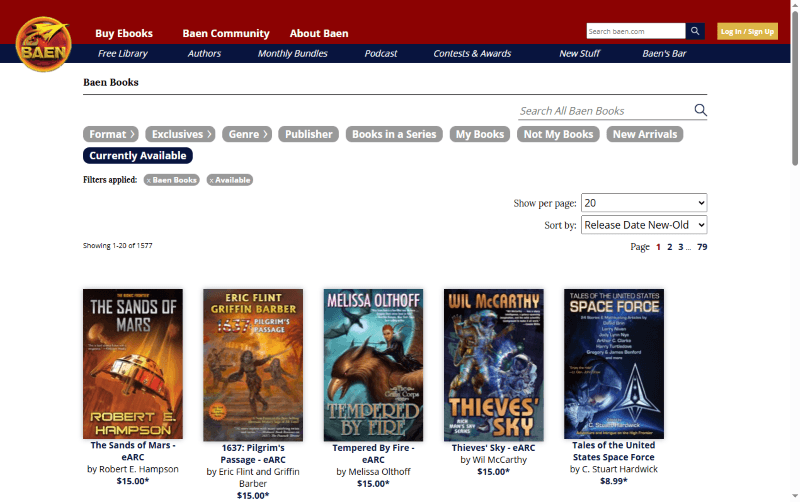Remove the Available filter chip
This screenshot has width=800, height=502.
coord(230,180)
